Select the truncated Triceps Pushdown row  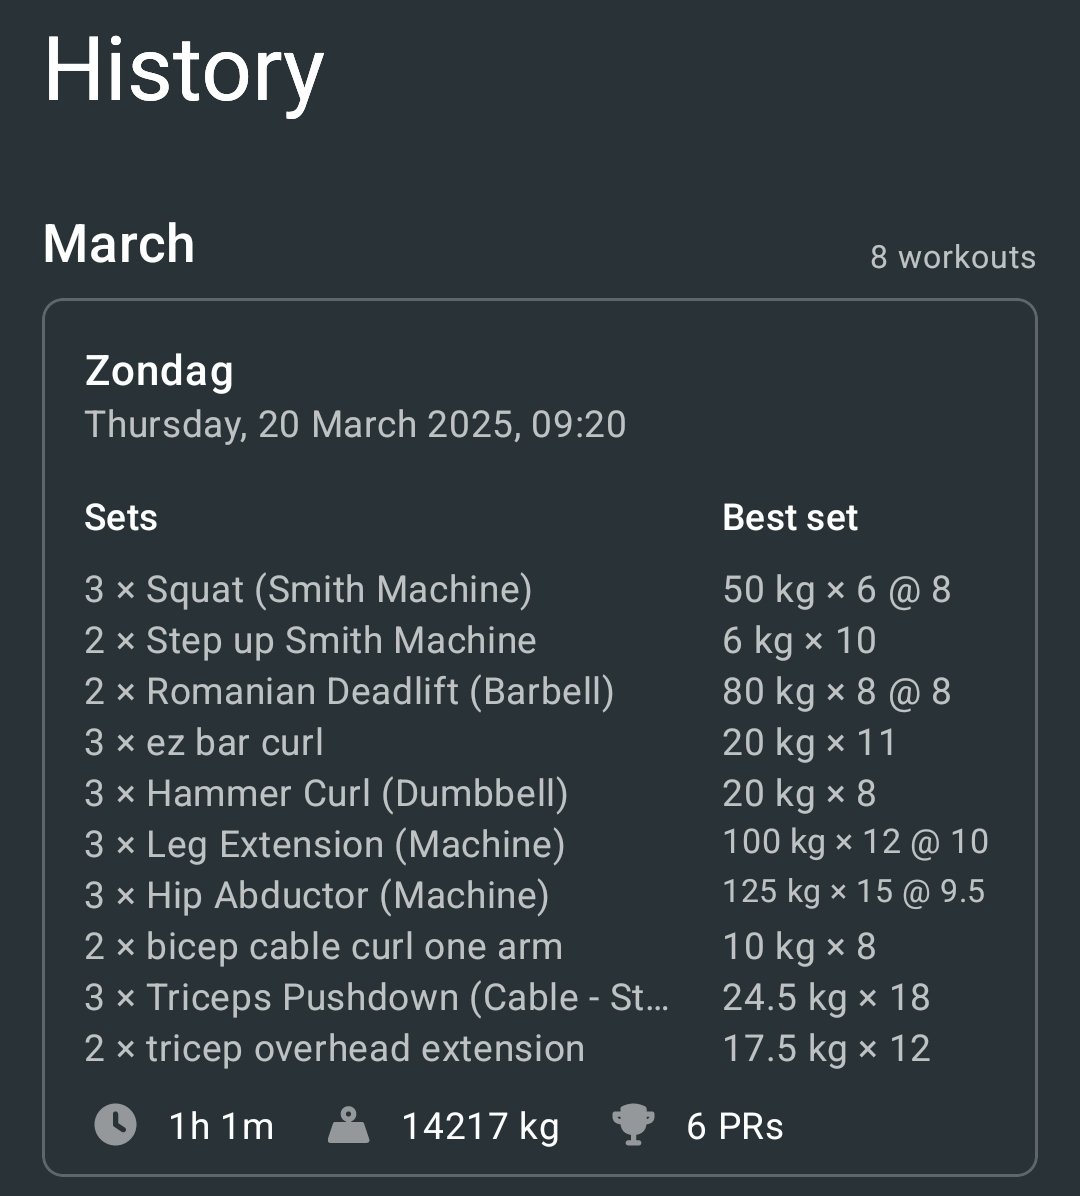[x=376, y=998]
